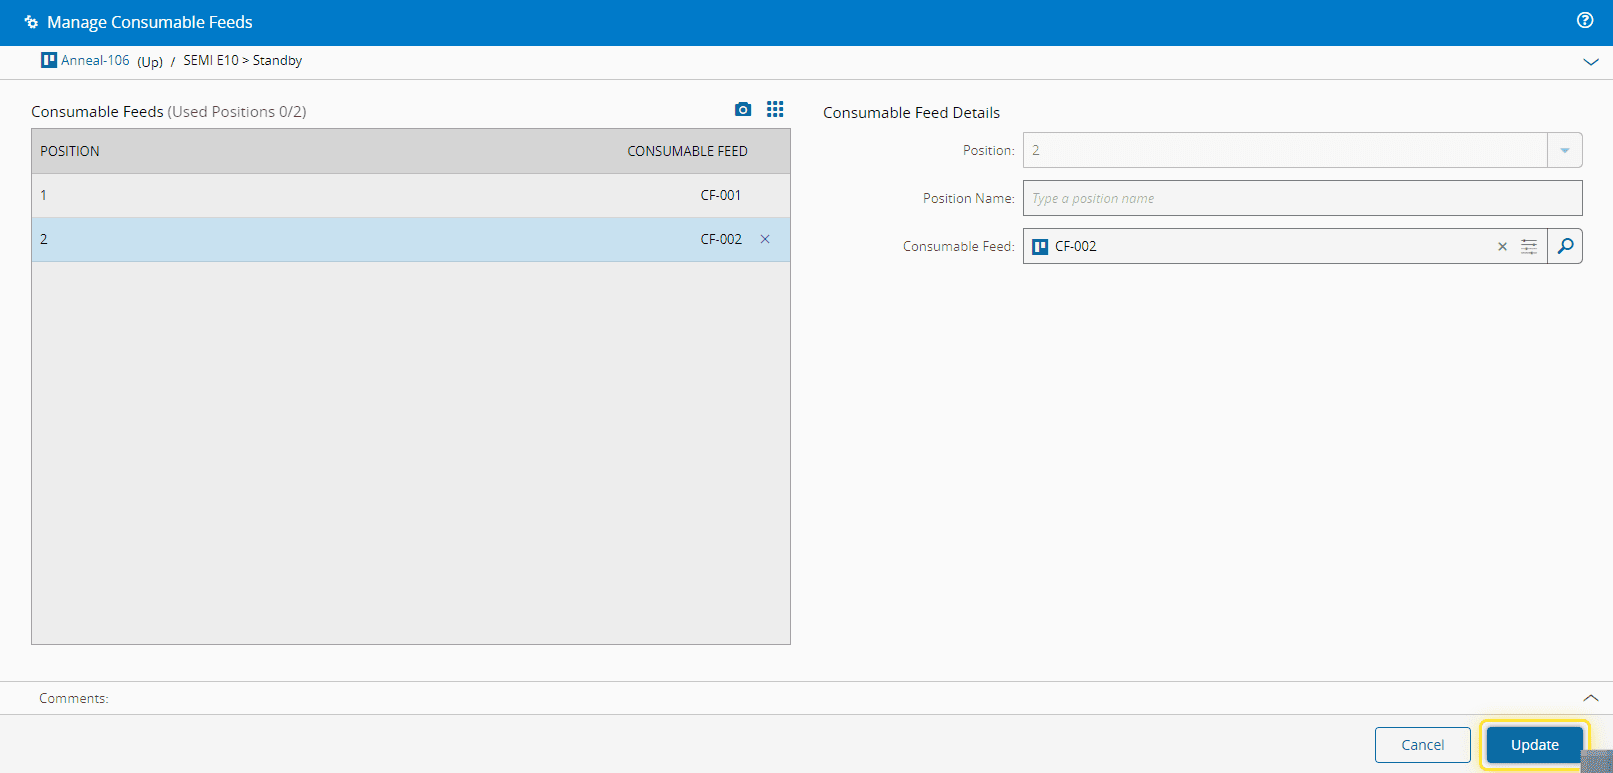Select position 2 row with CF-002
The height and width of the screenshot is (773, 1613).
(x=400, y=239)
